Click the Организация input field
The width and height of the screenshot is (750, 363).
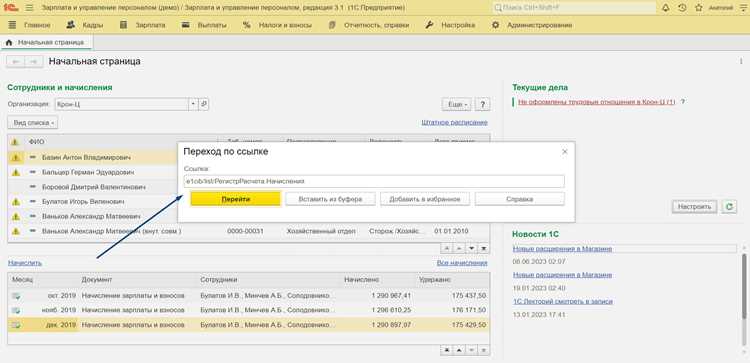point(121,104)
